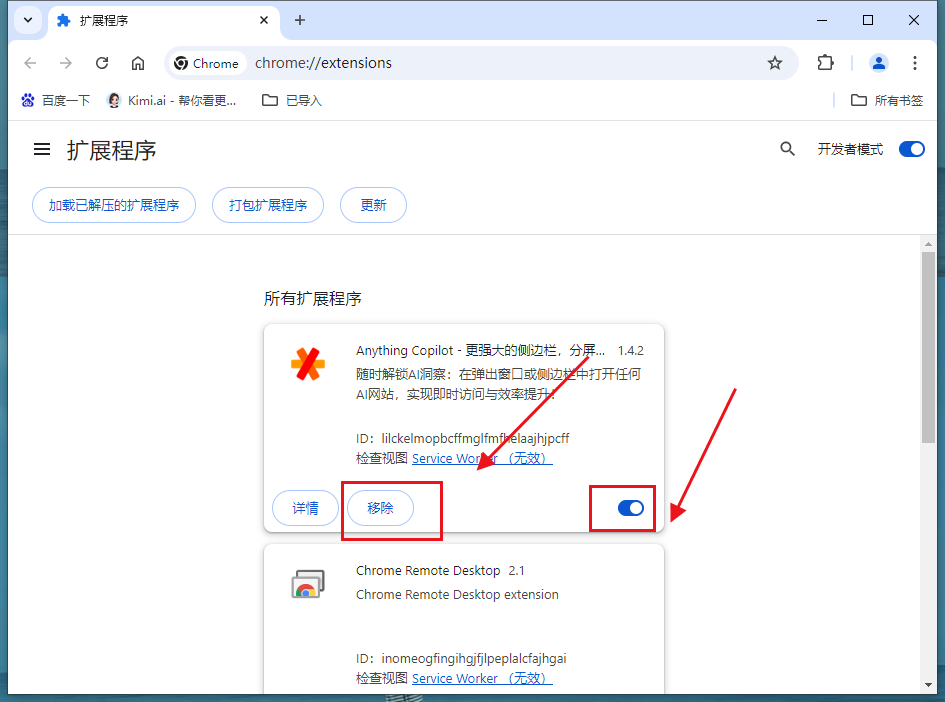
Task: Maximize the Chrome window
Action: (x=868, y=20)
